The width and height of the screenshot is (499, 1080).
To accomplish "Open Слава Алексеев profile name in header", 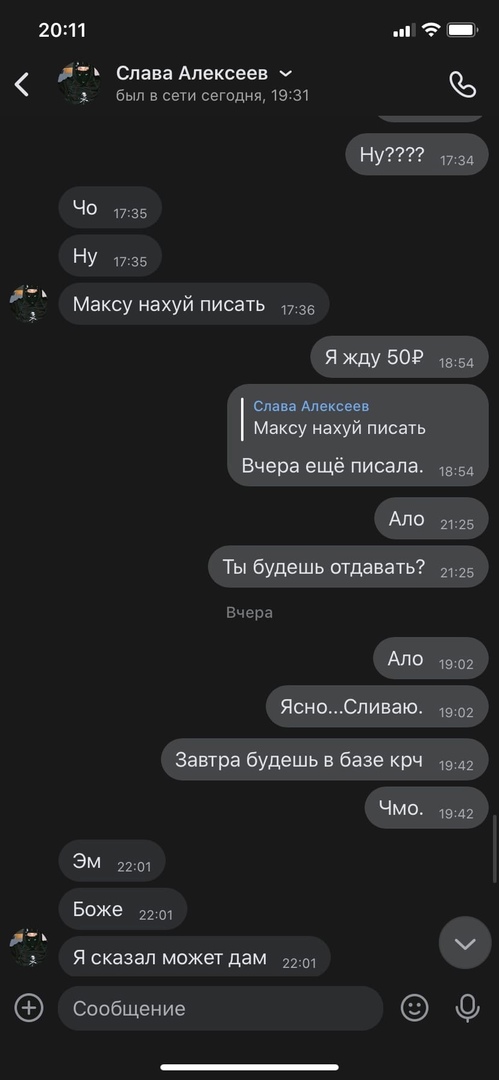I will (192, 73).
